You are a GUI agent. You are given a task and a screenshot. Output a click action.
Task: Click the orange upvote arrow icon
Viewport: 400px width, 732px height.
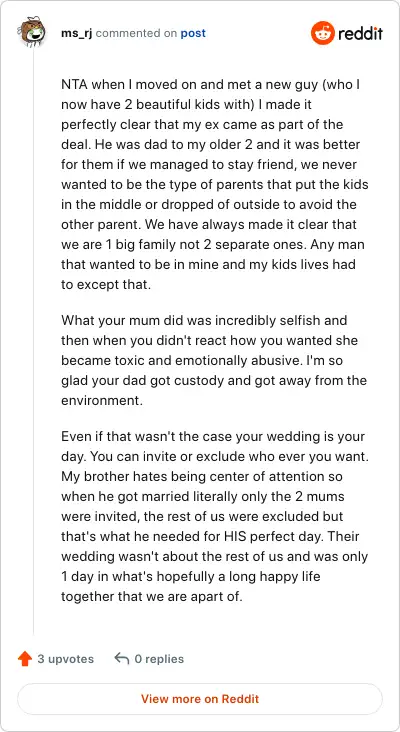click(25, 659)
